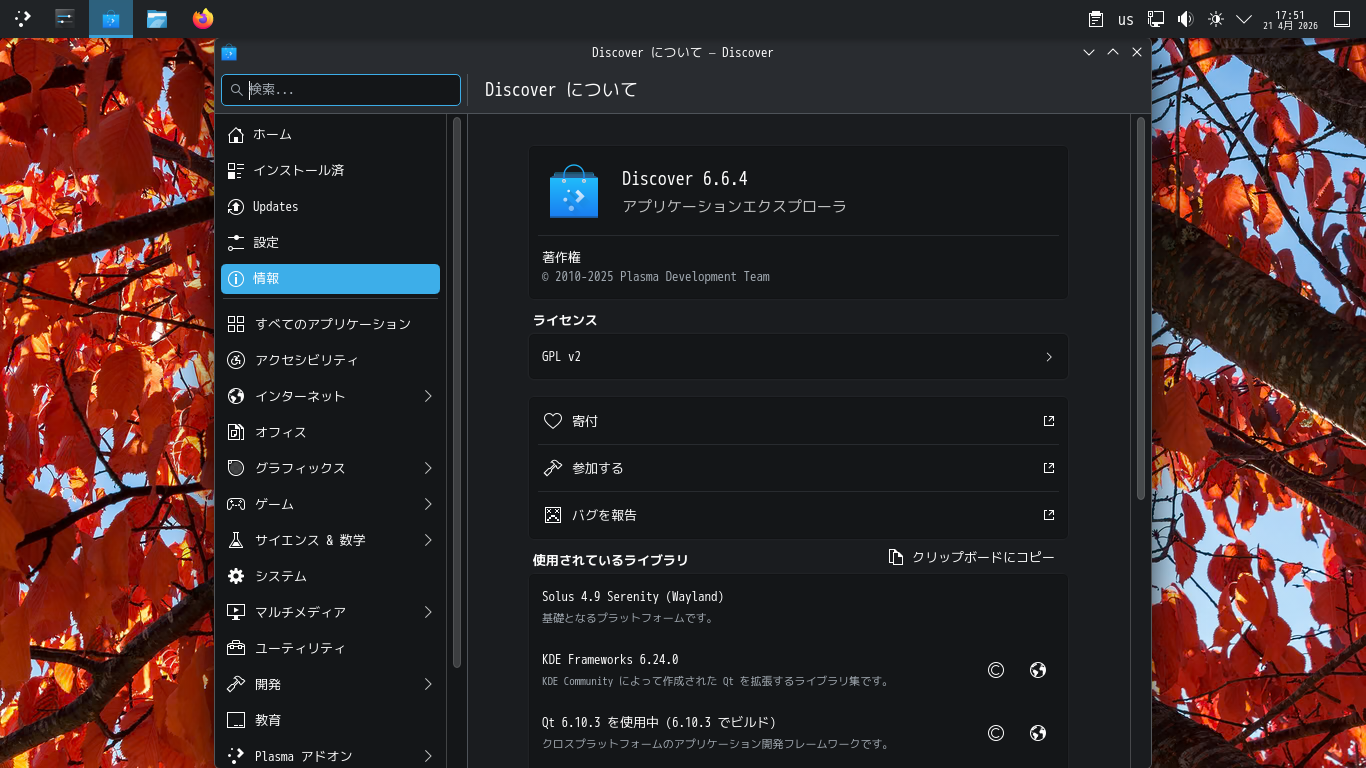Show the KDE Frameworks license icon
This screenshot has height=768, width=1366.
pyautogui.click(x=996, y=670)
